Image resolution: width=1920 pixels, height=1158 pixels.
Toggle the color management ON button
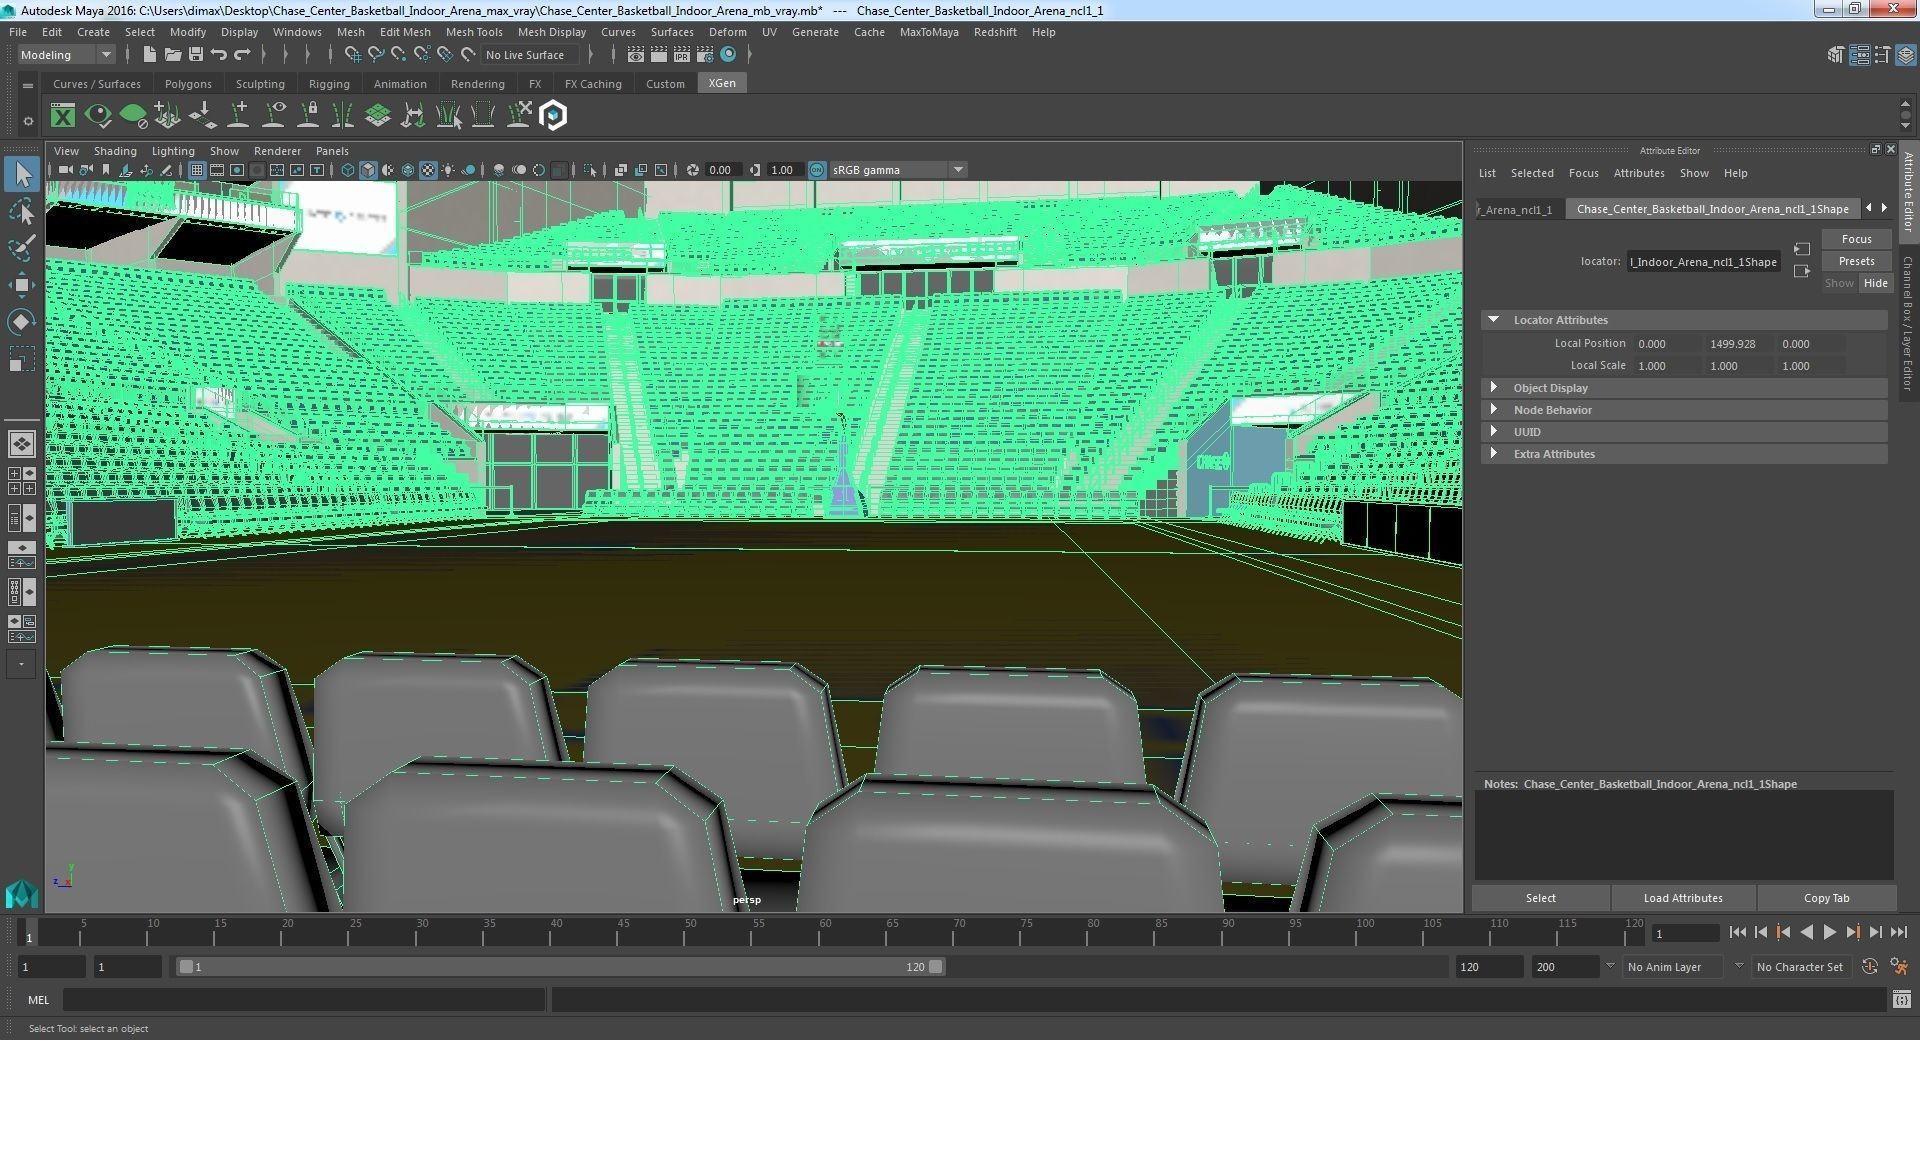click(x=817, y=170)
